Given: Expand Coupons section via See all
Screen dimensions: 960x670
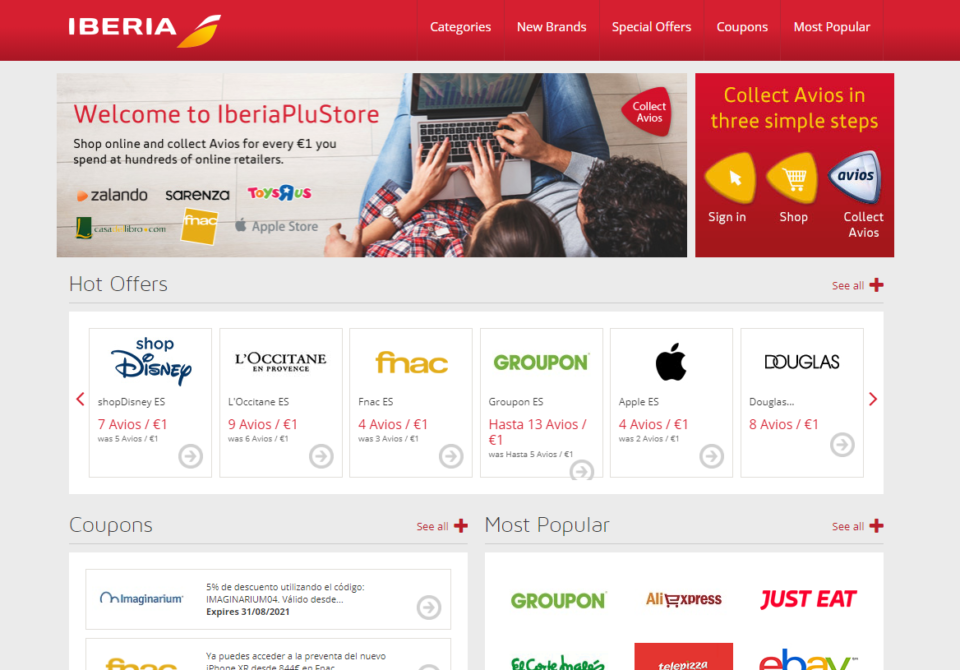Looking at the screenshot, I should coord(441,526).
